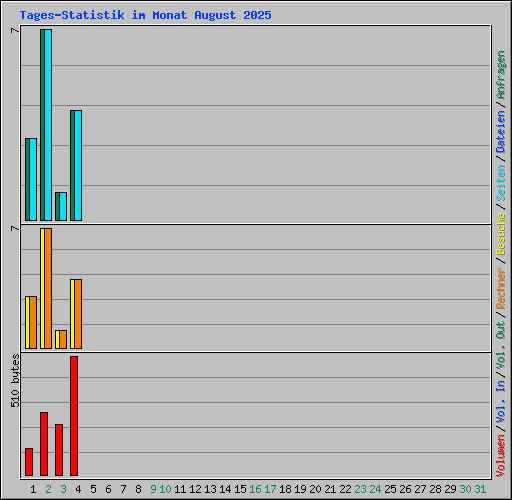The height and width of the screenshot is (500, 512).
Task: Click day 31 on the x-axis
Action: point(480,489)
